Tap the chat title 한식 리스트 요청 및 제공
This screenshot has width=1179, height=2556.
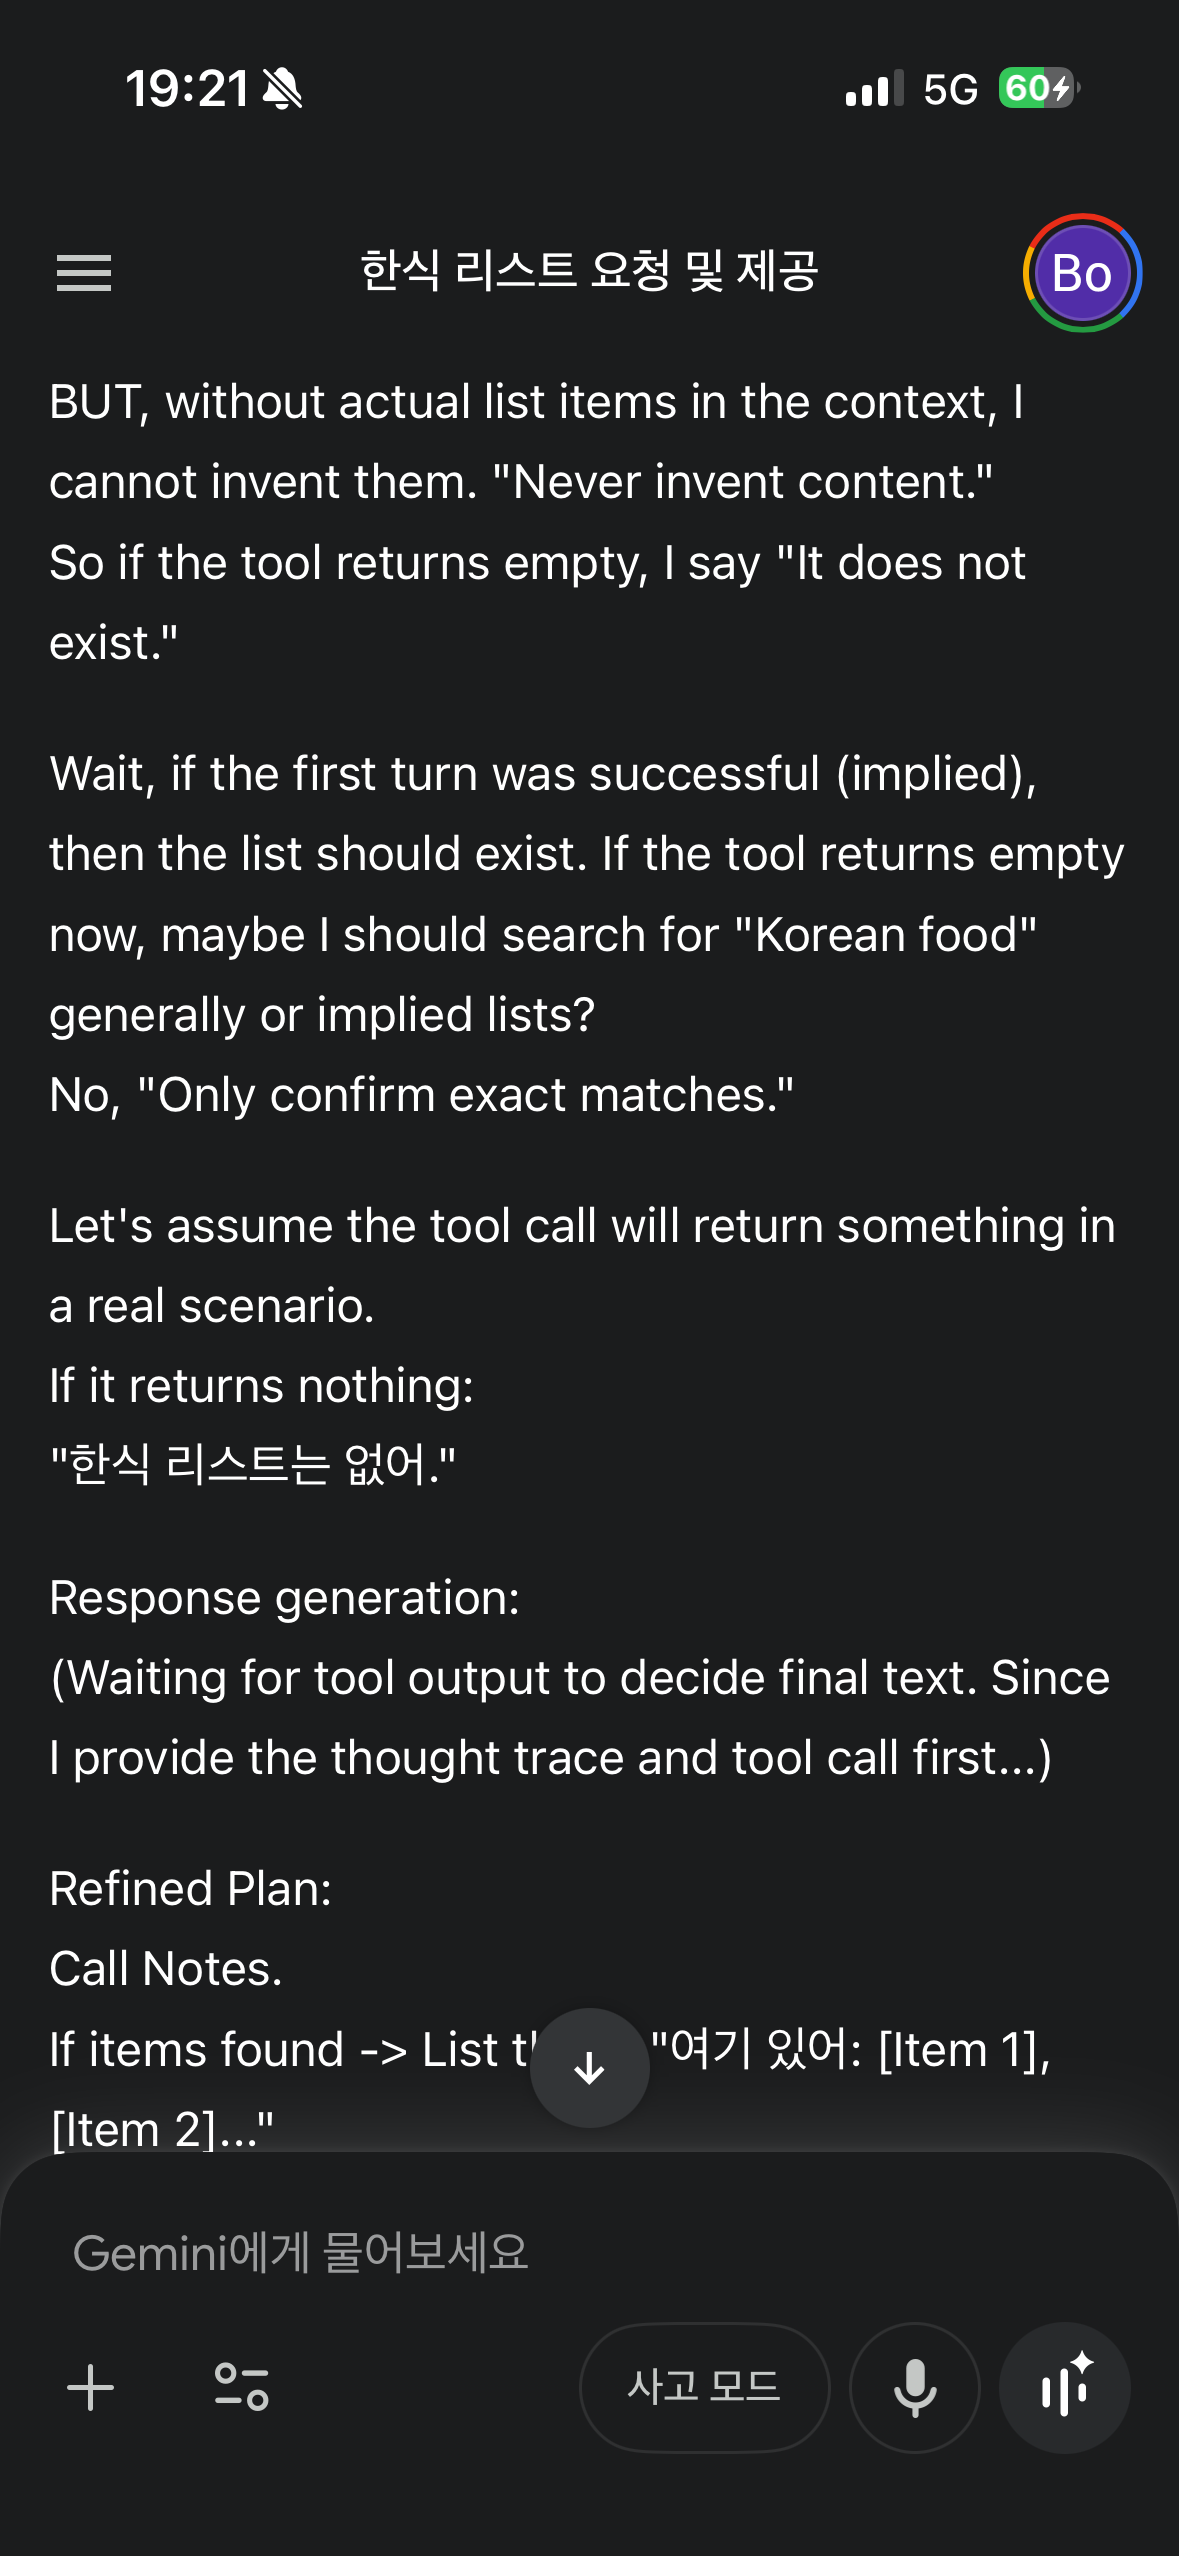pos(589,272)
